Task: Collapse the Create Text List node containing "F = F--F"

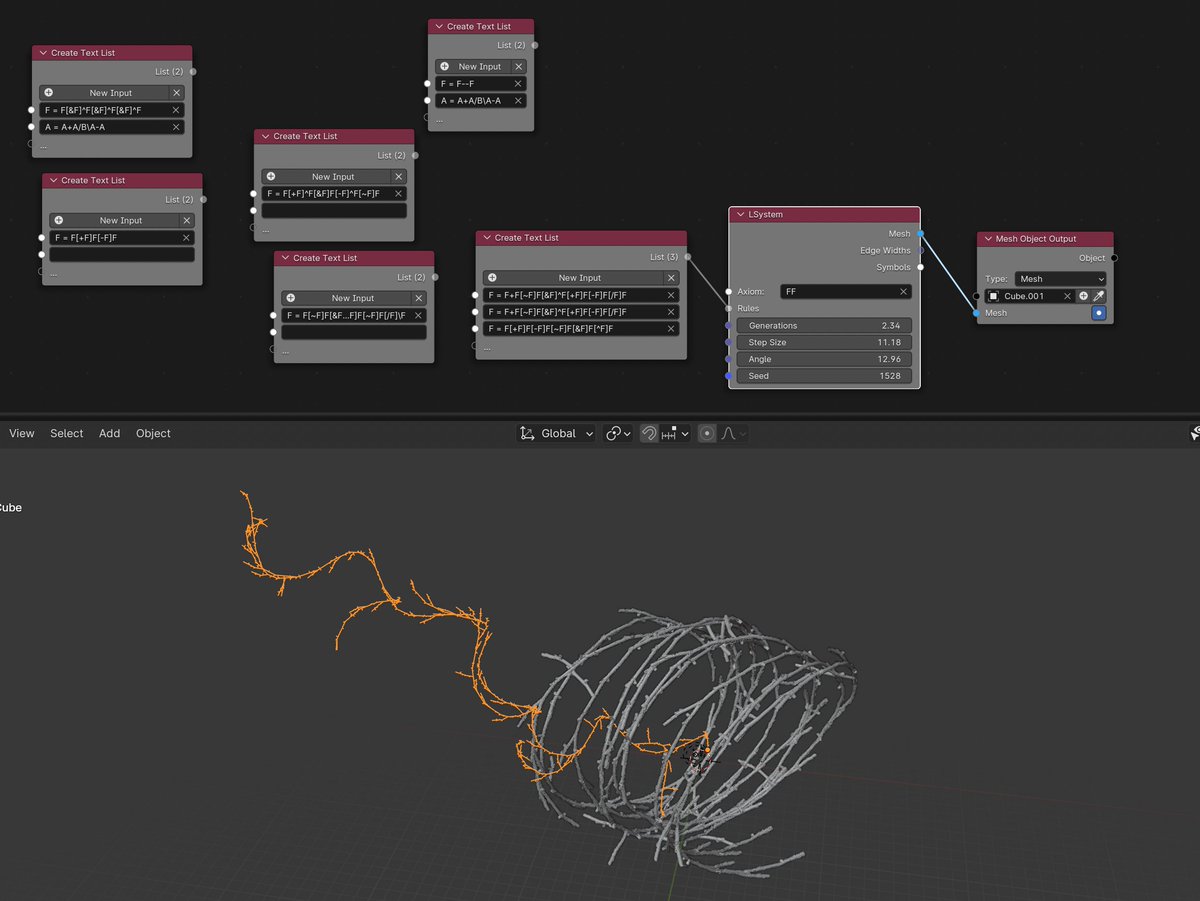Action: tap(438, 27)
